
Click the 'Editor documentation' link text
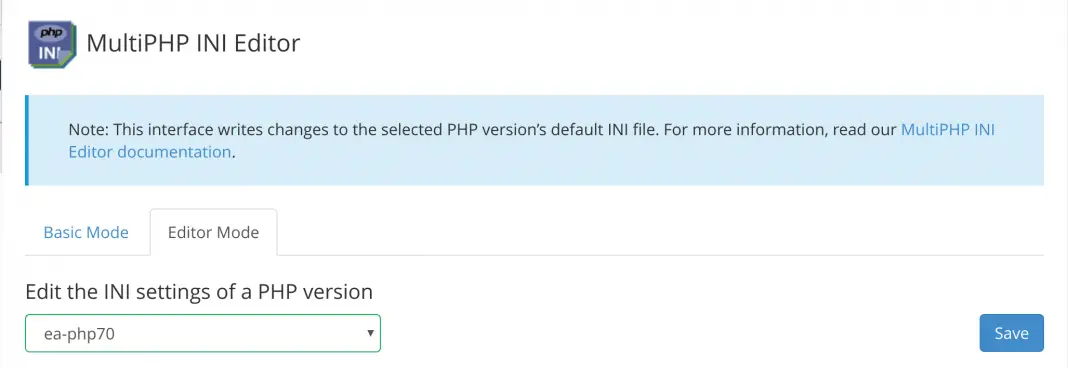(149, 152)
